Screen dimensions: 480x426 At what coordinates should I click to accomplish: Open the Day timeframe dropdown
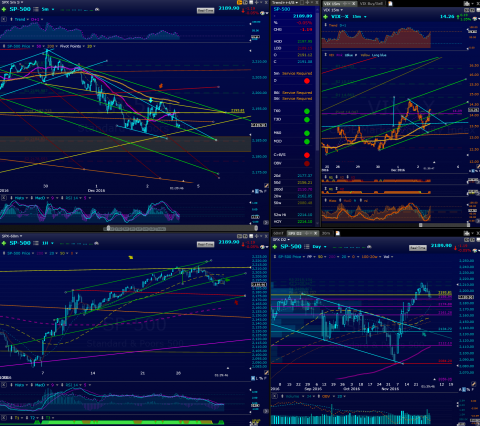pos(319,247)
